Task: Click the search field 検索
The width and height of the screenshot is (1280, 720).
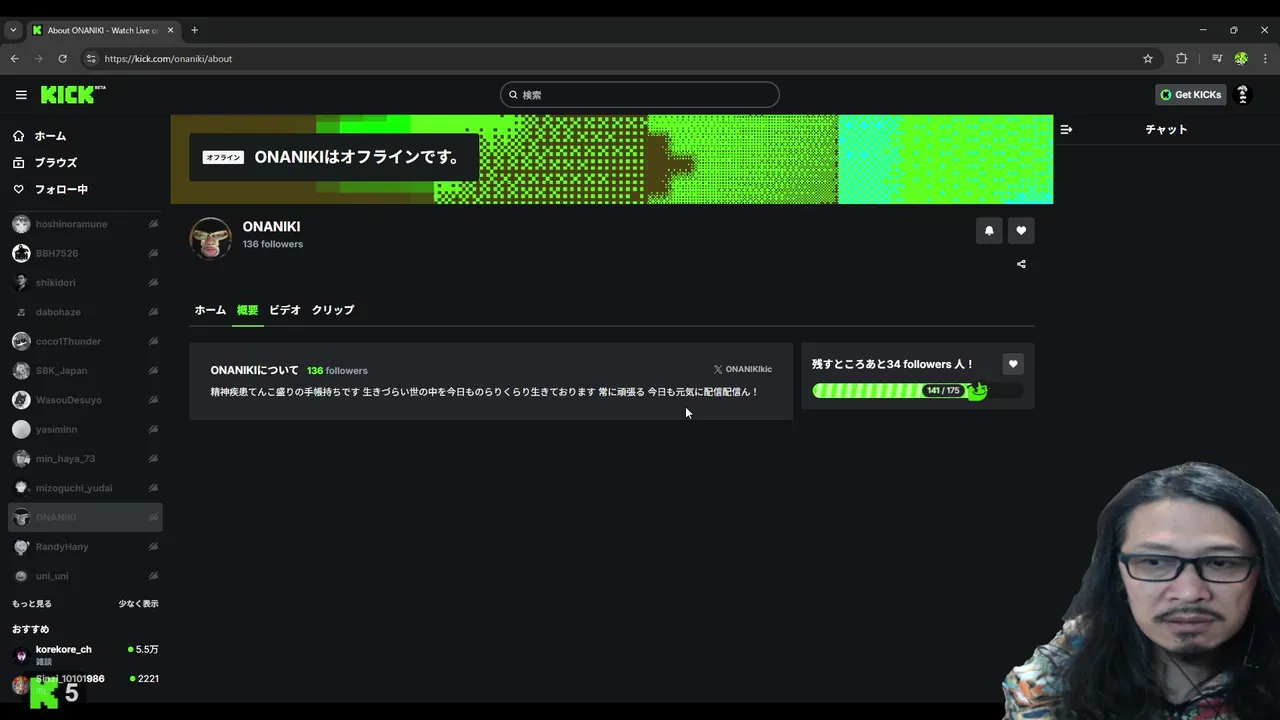Action: pos(640,95)
